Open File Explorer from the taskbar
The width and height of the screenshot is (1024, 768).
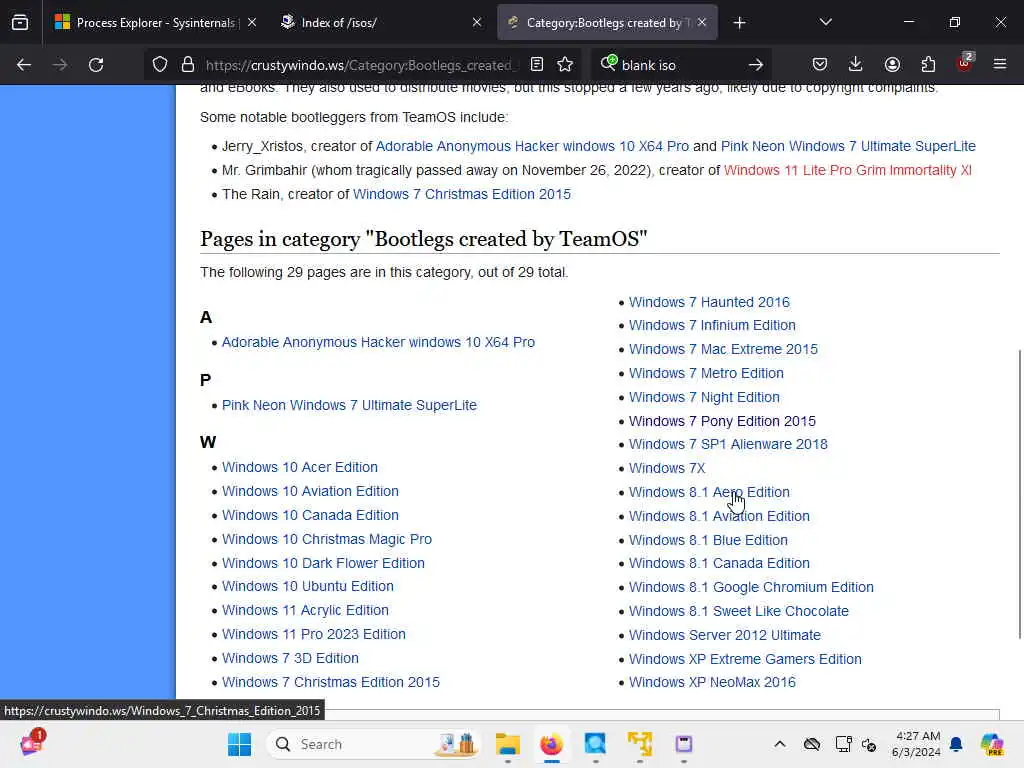tap(507, 744)
